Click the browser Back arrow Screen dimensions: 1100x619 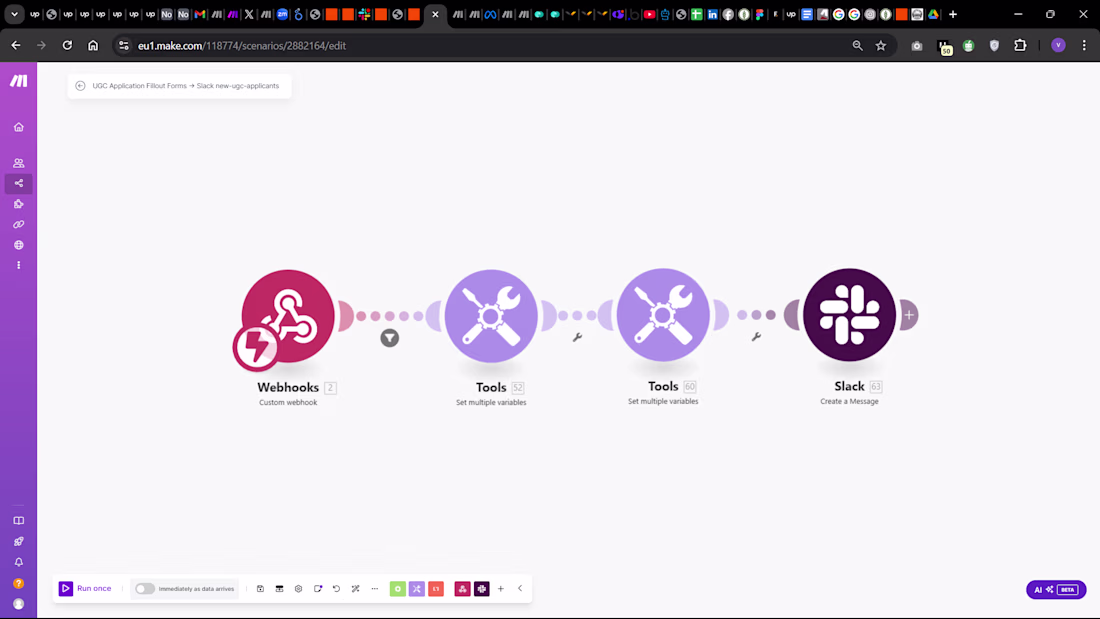pos(15,46)
